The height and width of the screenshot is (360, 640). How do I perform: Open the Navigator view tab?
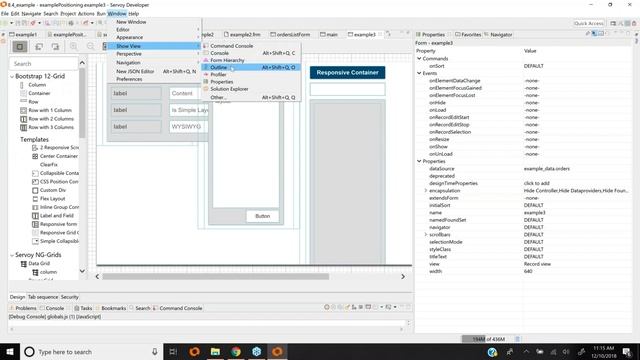coord(498,35)
